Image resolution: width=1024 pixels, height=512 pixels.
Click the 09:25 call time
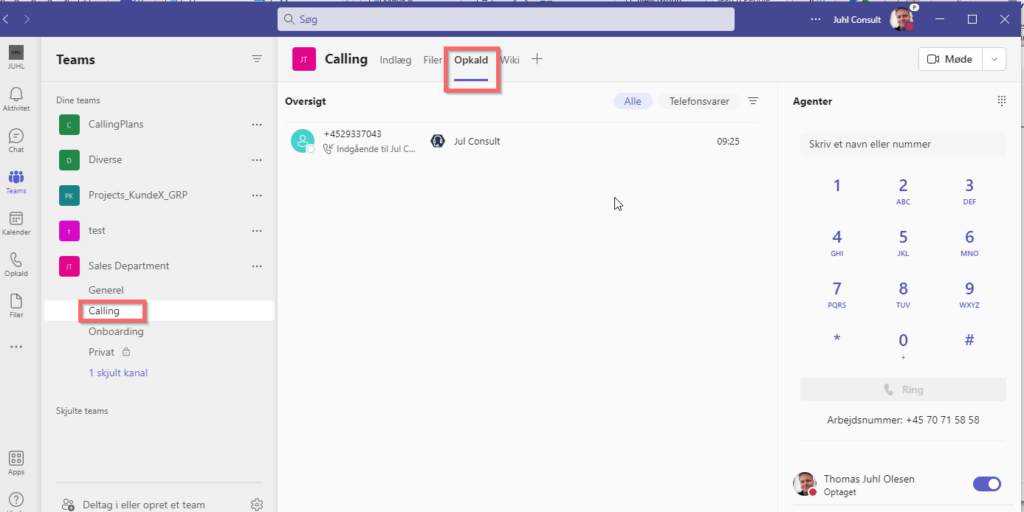coord(728,141)
